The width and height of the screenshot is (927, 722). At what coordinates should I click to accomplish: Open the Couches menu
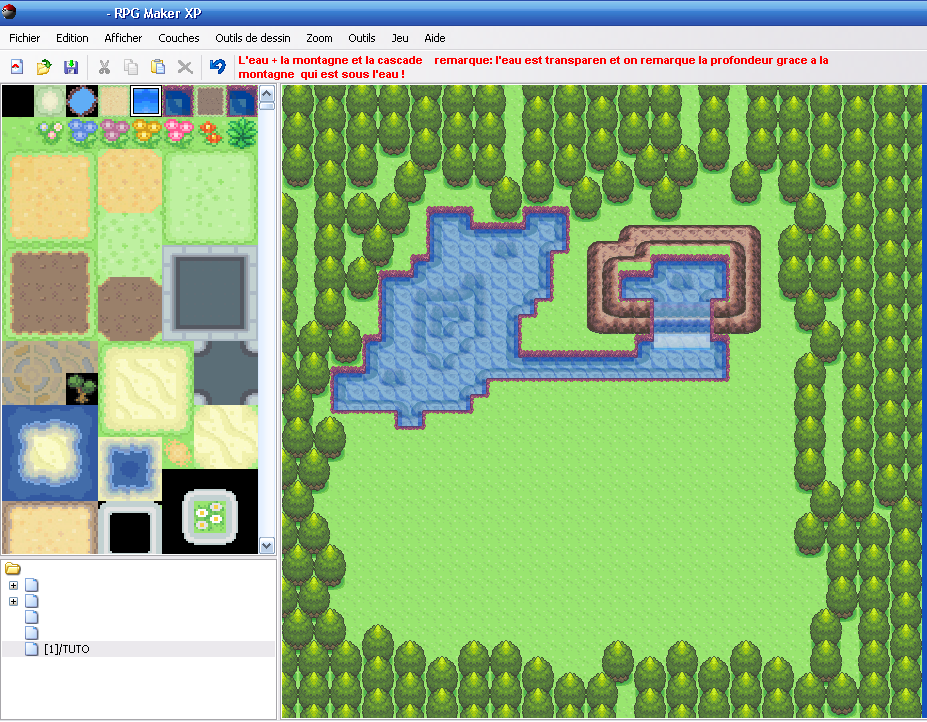pyautogui.click(x=179, y=38)
